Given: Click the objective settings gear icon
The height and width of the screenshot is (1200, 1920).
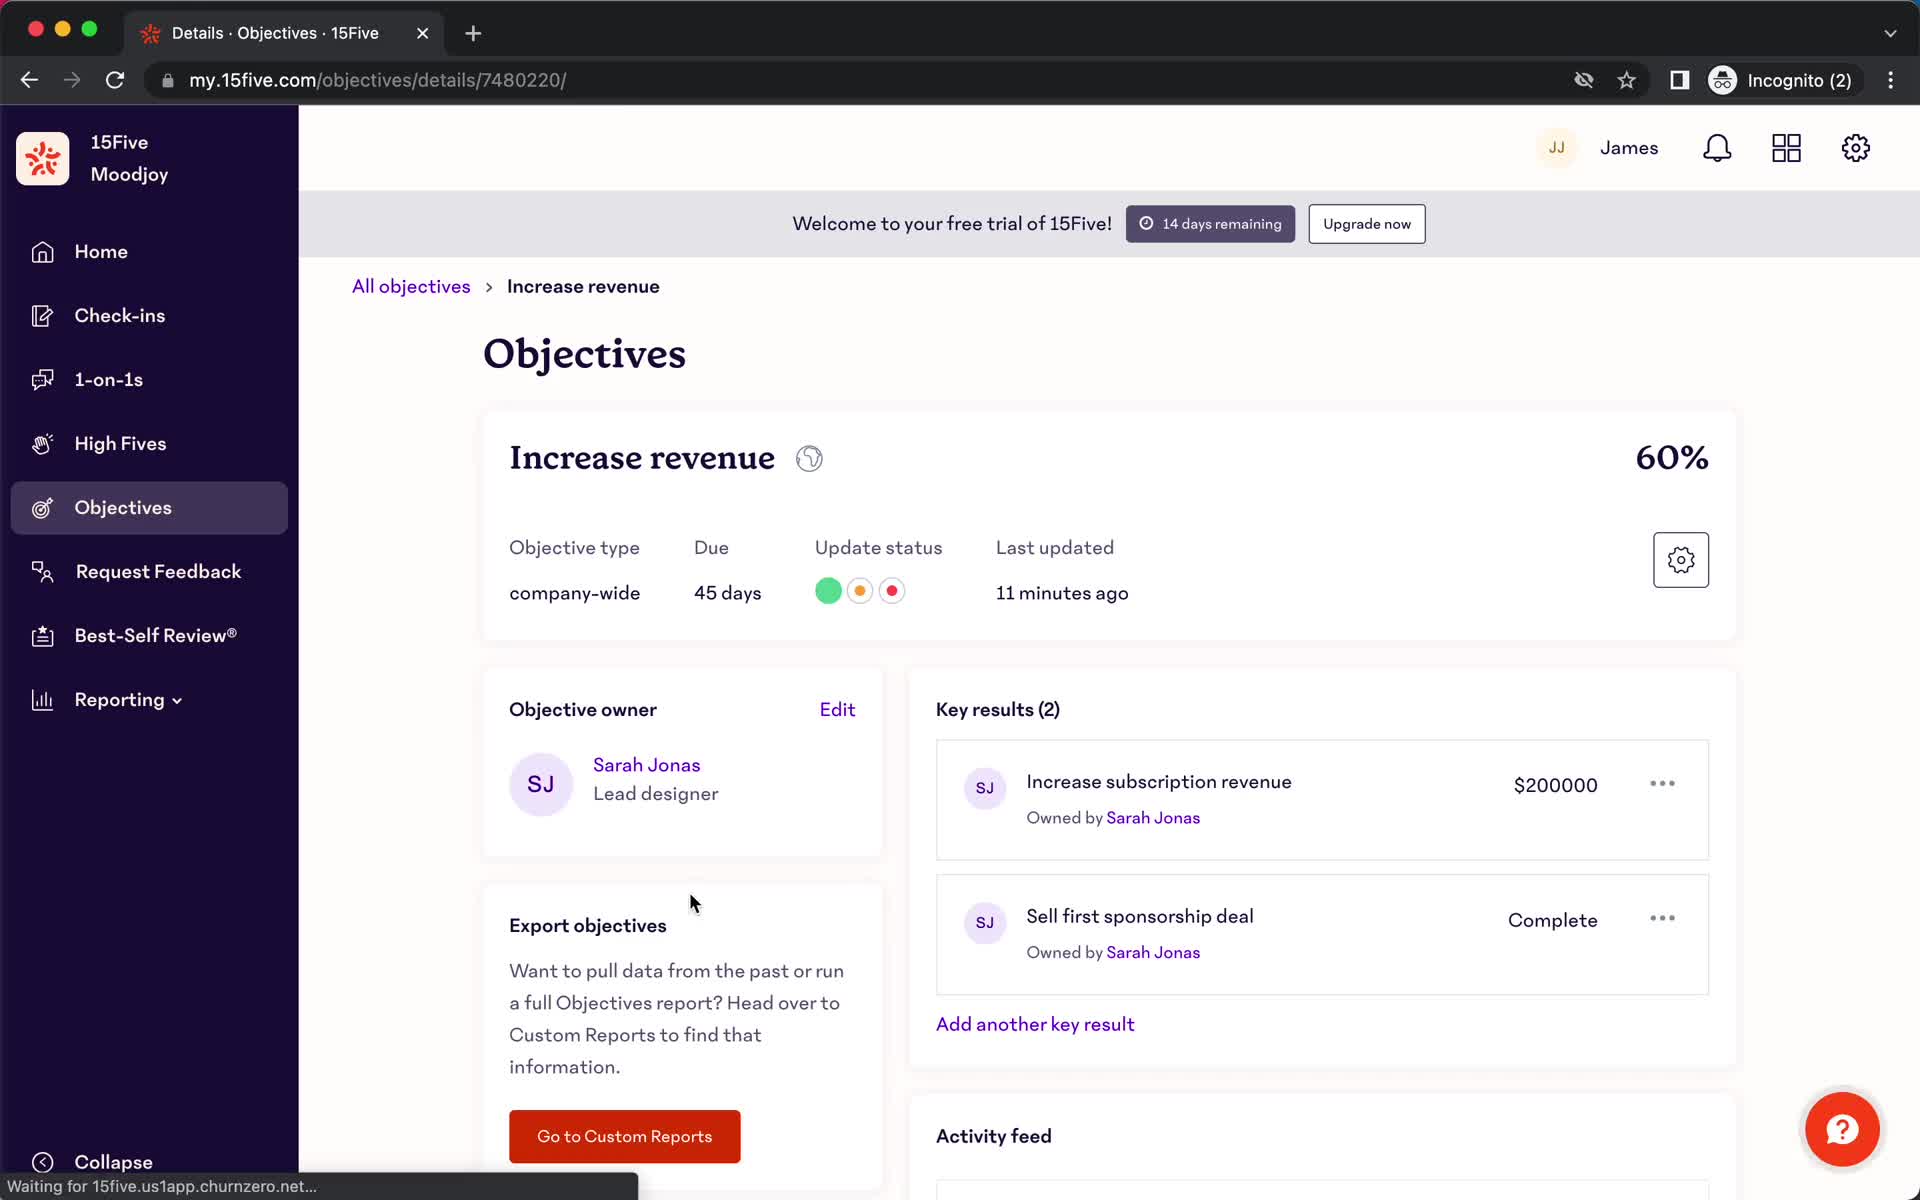Looking at the screenshot, I should (x=1682, y=560).
